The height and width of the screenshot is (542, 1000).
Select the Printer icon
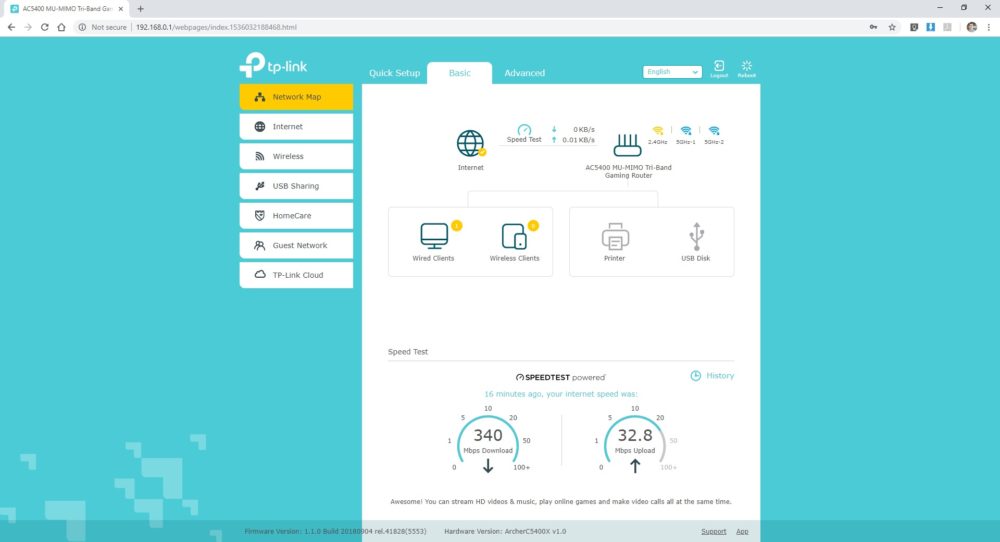[615, 236]
